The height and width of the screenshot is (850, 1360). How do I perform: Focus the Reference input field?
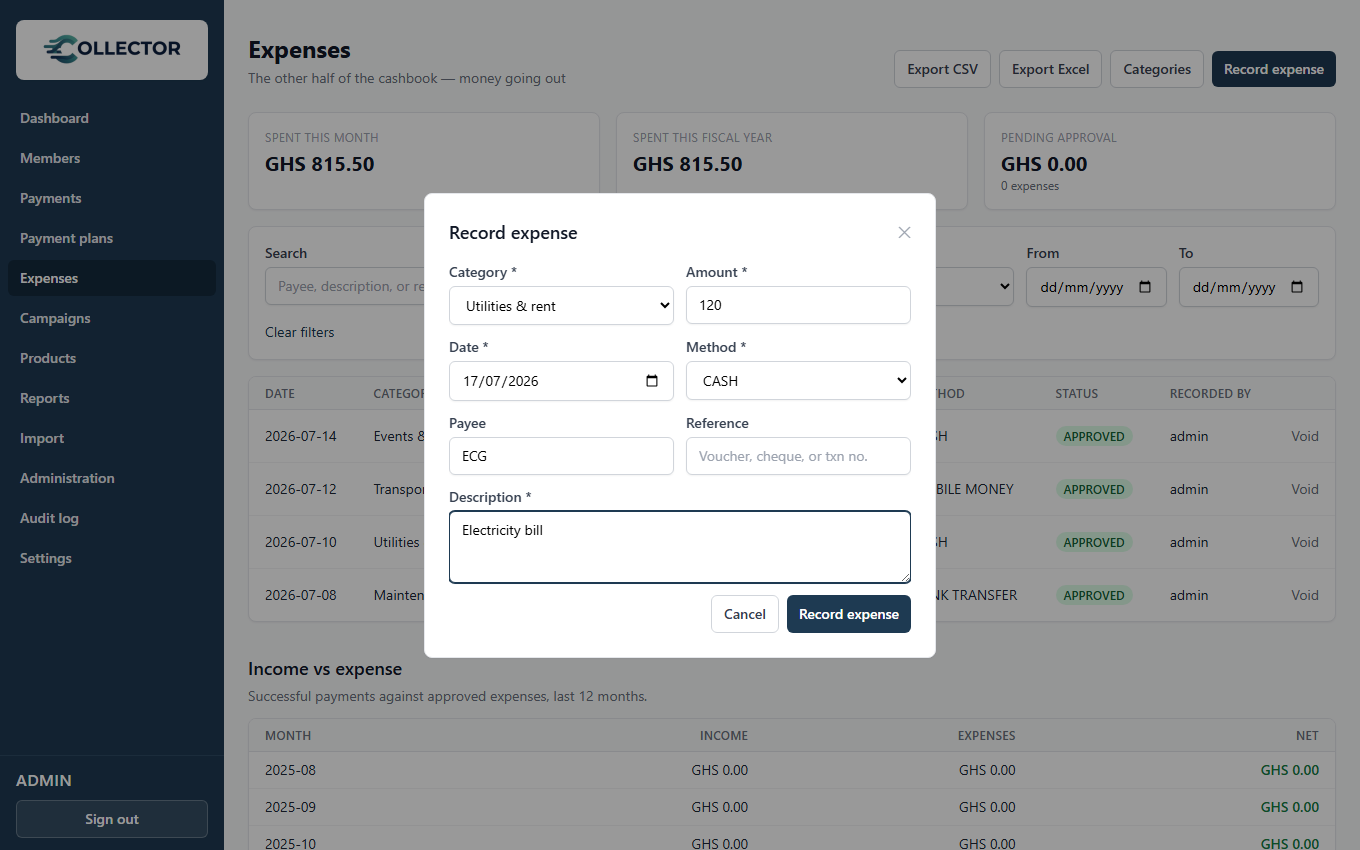point(798,456)
